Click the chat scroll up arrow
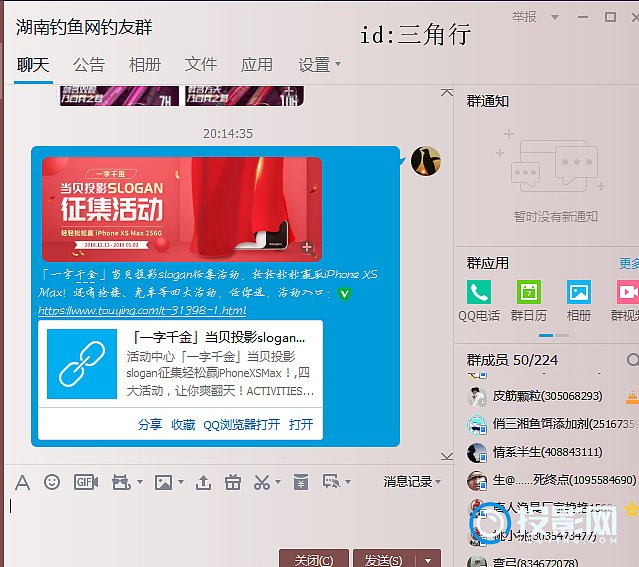639x567 pixels. [x=447, y=93]
